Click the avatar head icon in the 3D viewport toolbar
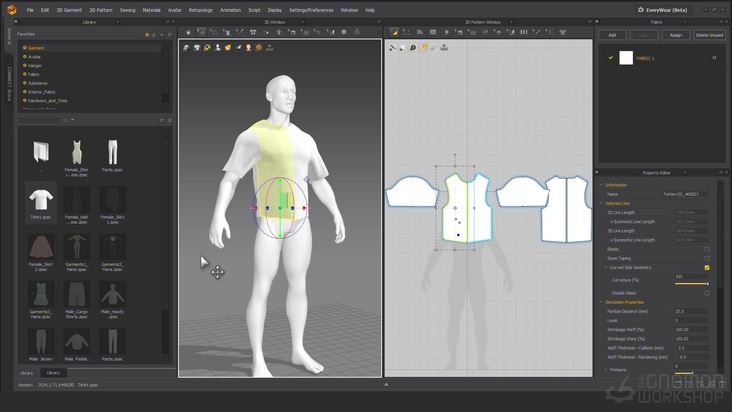Screen dimensions: 732x412 tap(248, 48)
